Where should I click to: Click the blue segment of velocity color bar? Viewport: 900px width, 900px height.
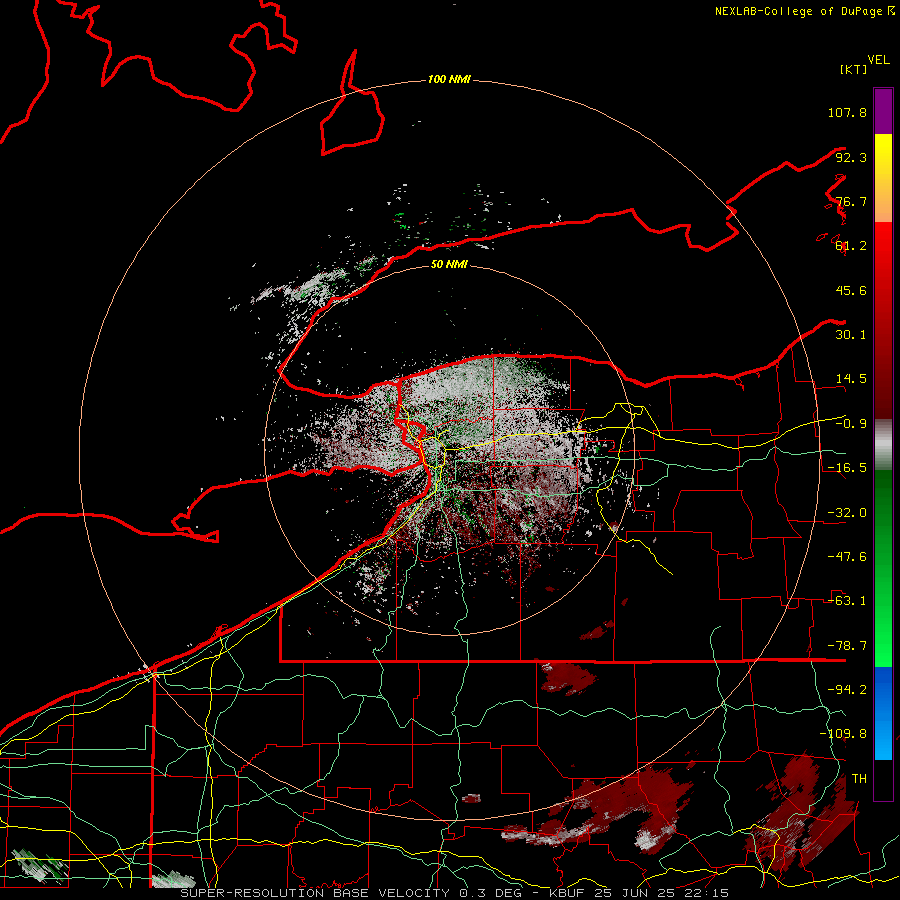tap(883, 713)
